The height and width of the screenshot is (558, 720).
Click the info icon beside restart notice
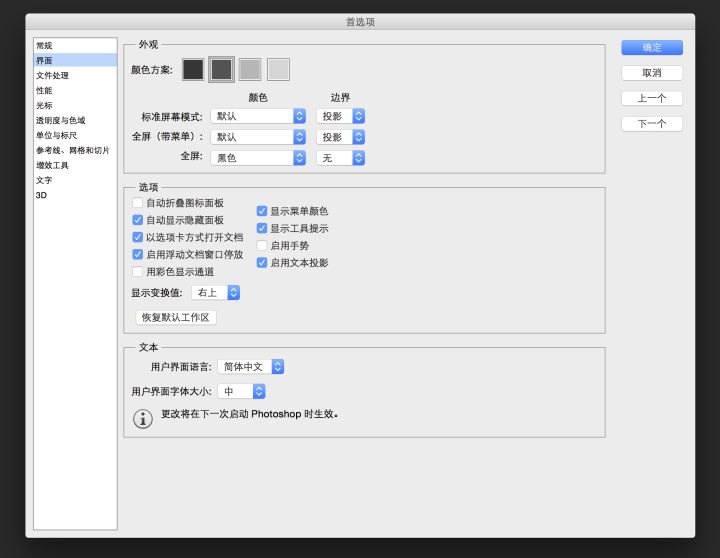pos(143,418)
